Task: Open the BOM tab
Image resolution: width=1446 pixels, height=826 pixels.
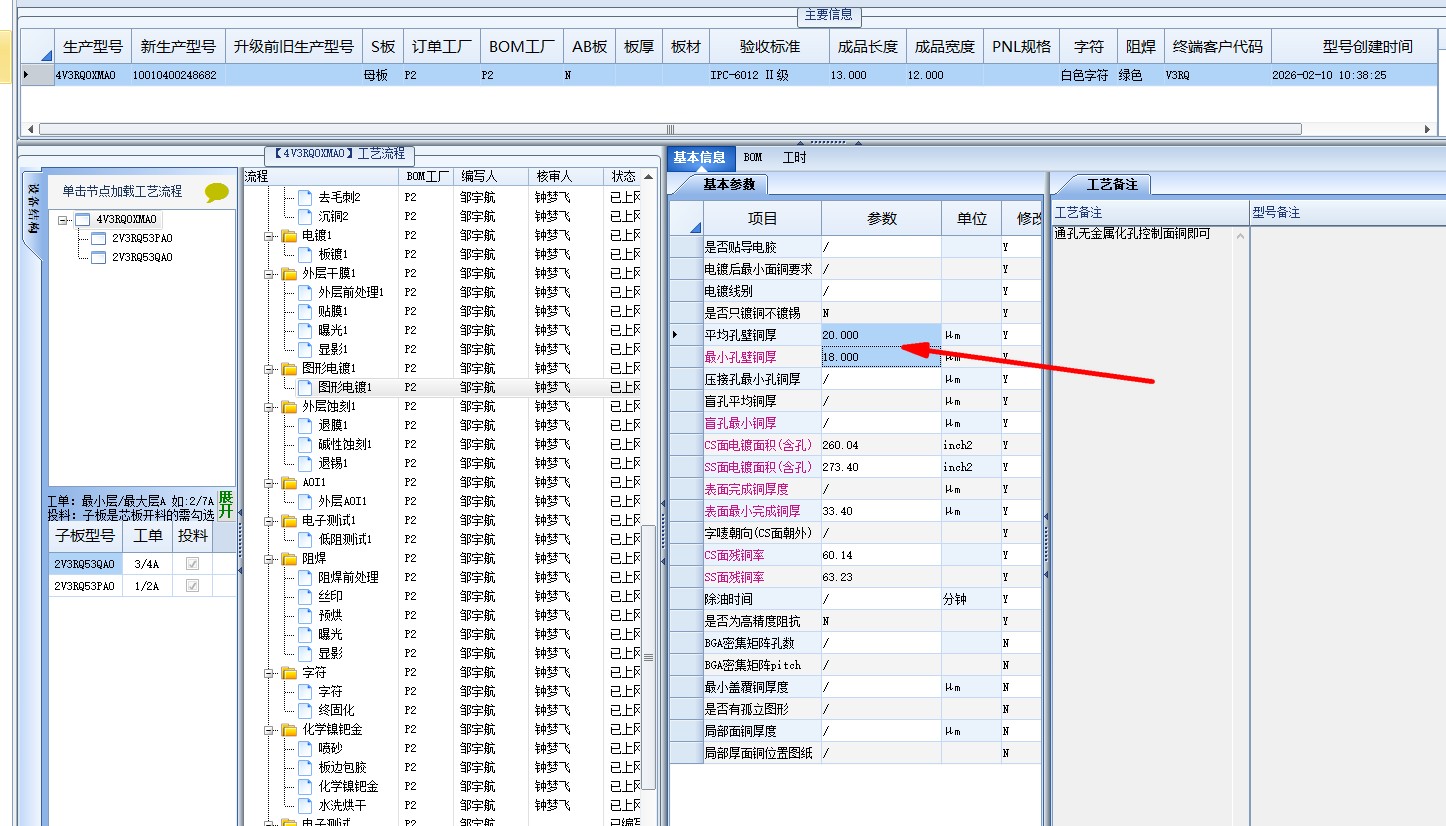Action: 753,157
